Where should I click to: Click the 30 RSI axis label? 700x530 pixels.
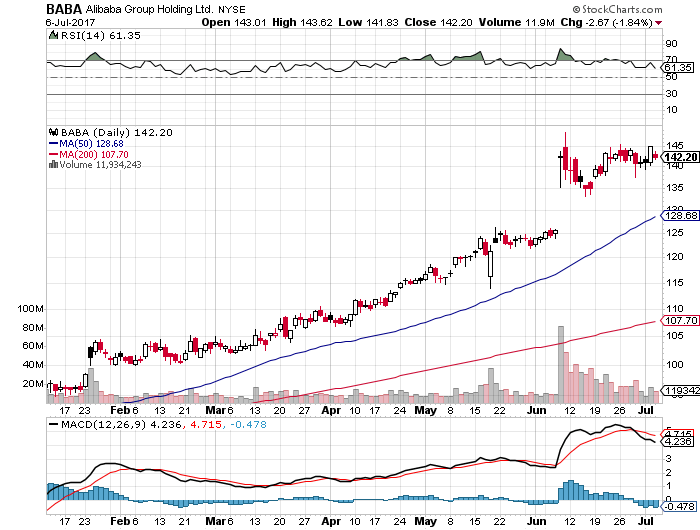pos(671,94)
